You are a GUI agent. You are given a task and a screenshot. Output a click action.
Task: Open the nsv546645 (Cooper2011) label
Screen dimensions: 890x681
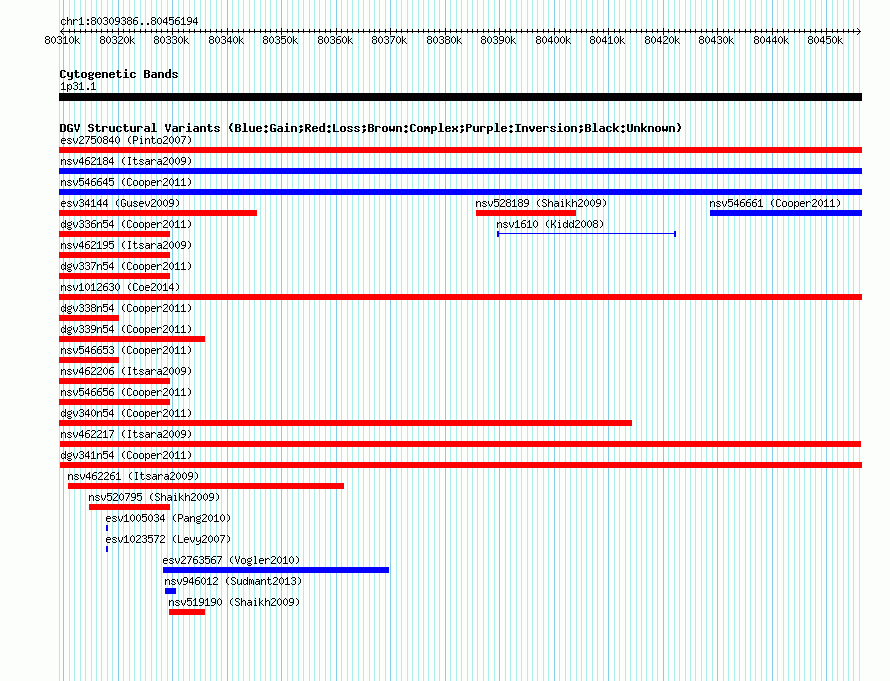[x=126, y=182]
